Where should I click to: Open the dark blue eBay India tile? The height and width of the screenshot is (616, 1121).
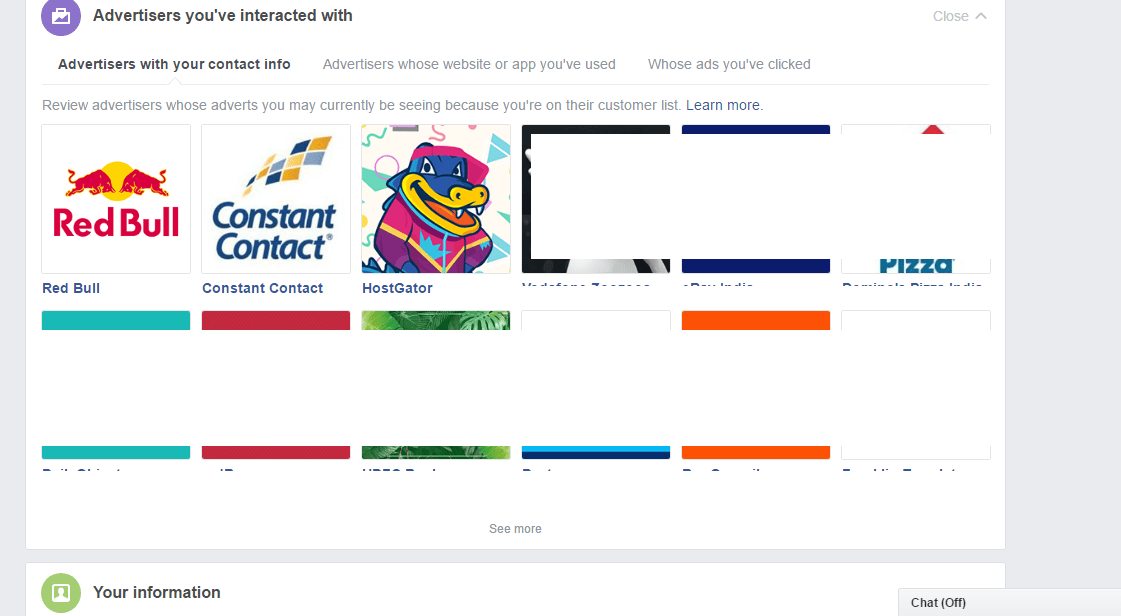[756, 199]
